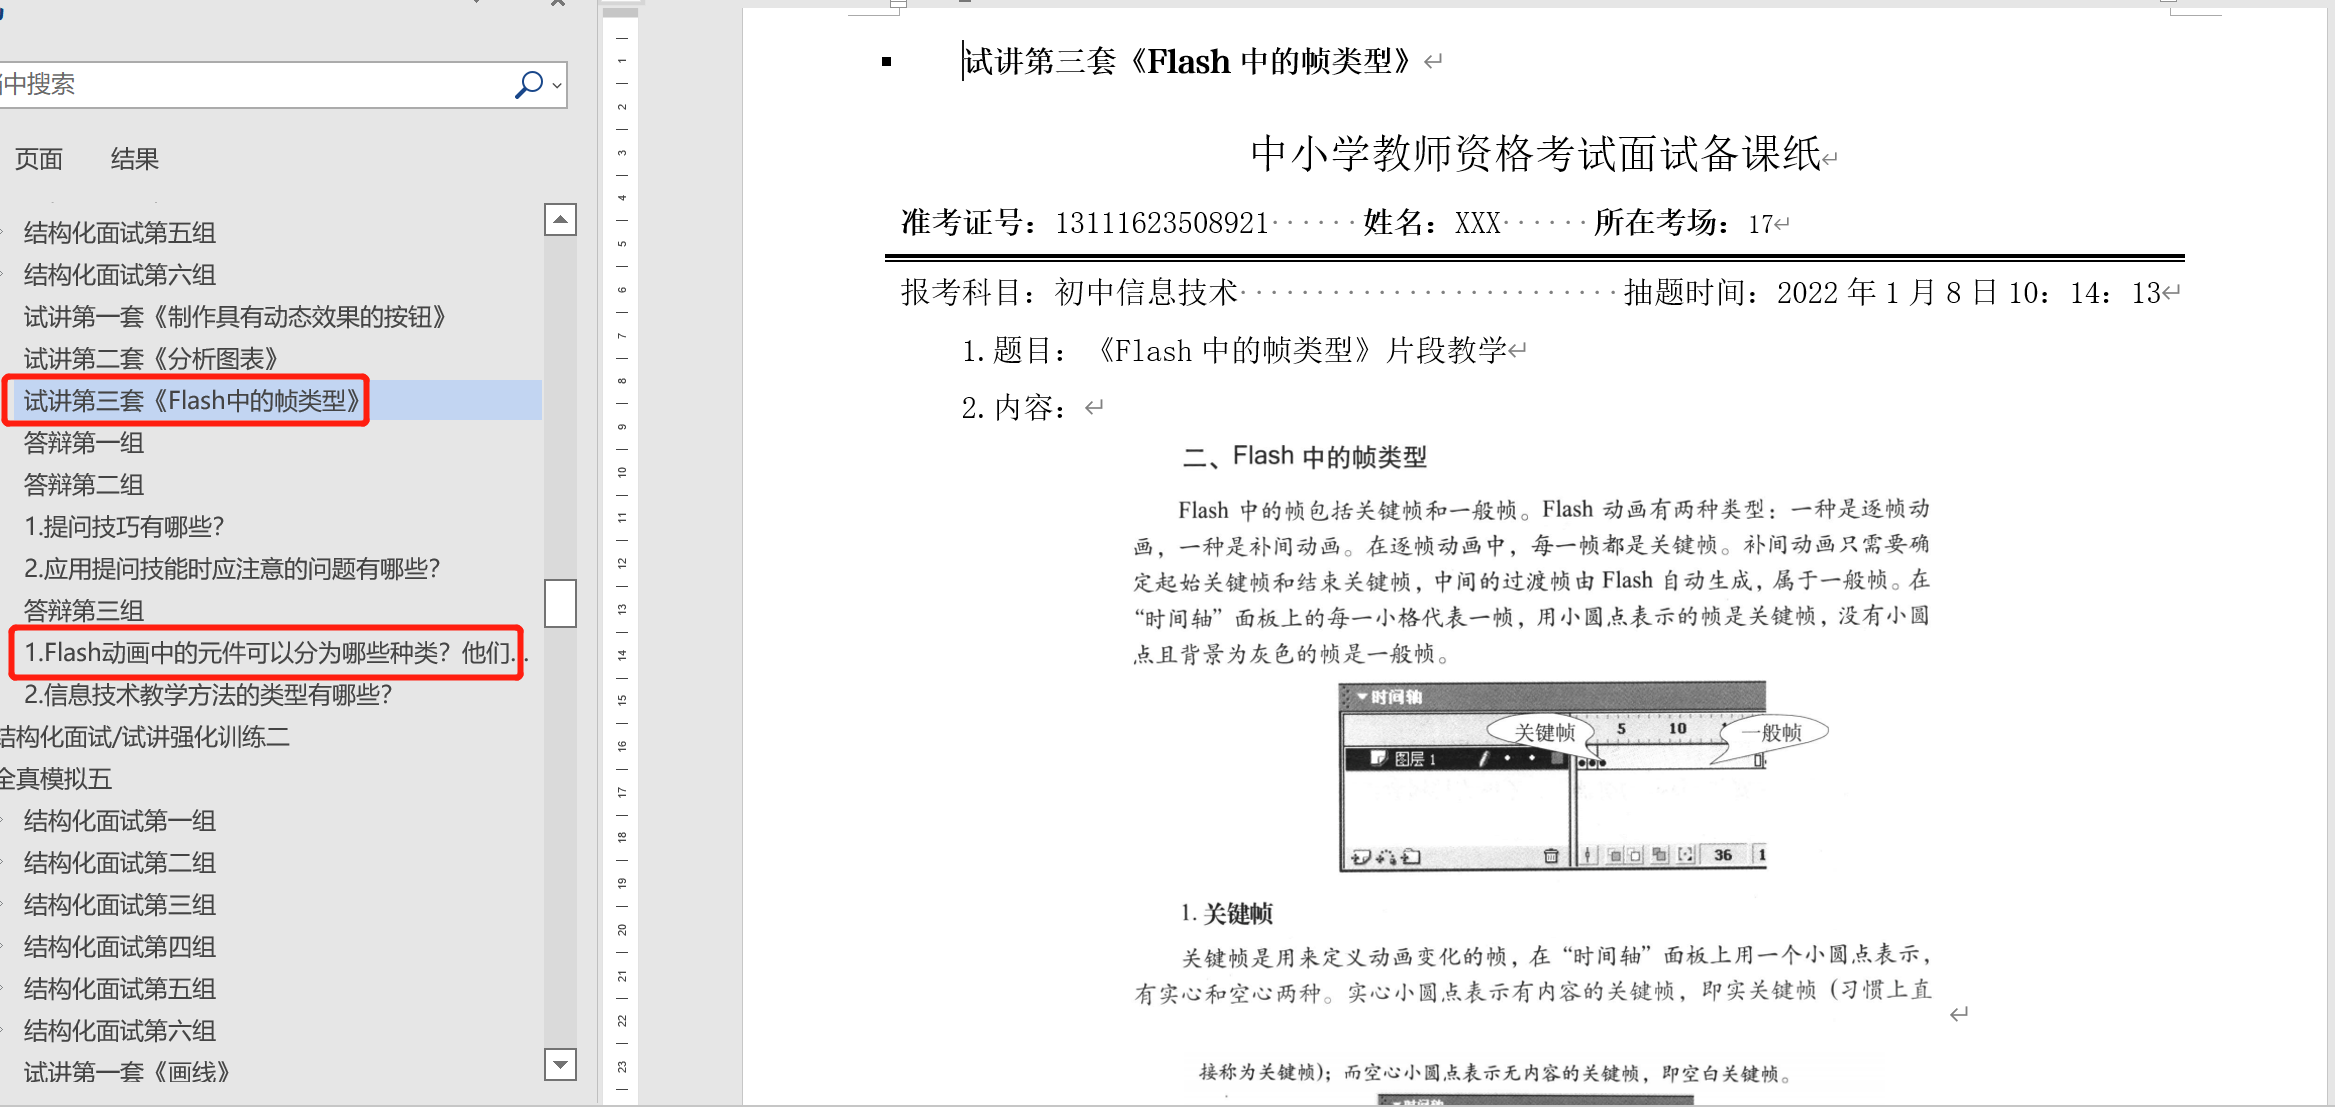Click the heading list scroll-down arrow
This screenshot has width=2335, height=1107.
[560, 1064]
